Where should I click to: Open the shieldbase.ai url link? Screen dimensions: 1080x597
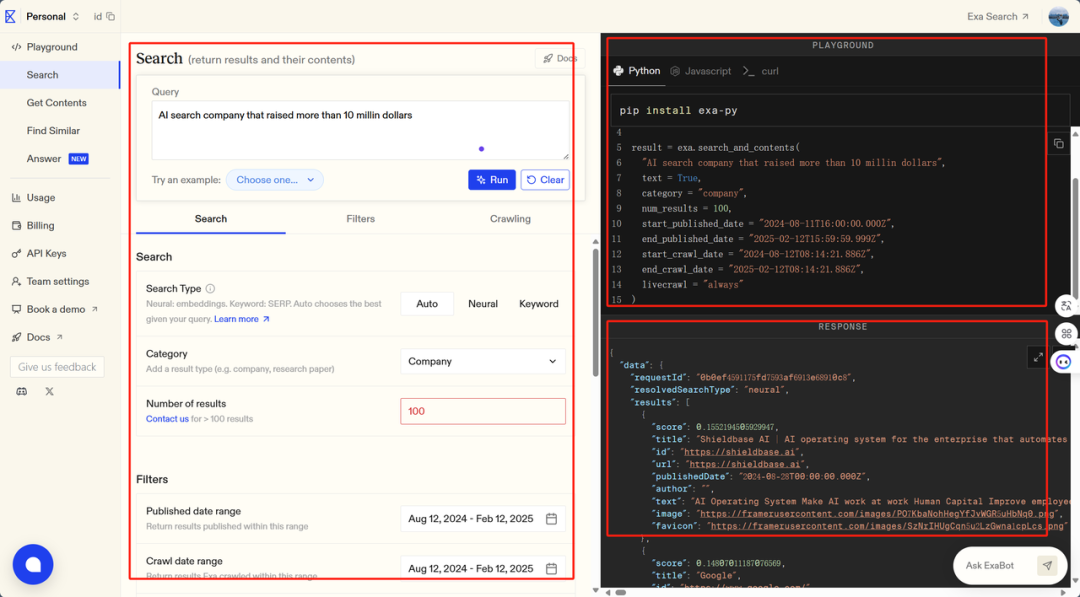tap(745, 464)
